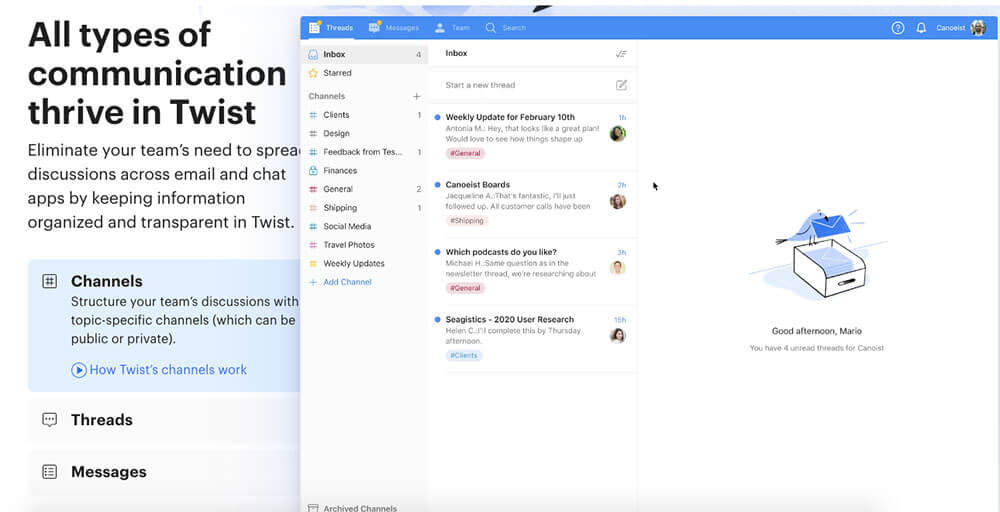Viewport: 1000px width, 512px height.
Task: Open Weekly Update for February 10th thread
Action: tap(533, 137)
